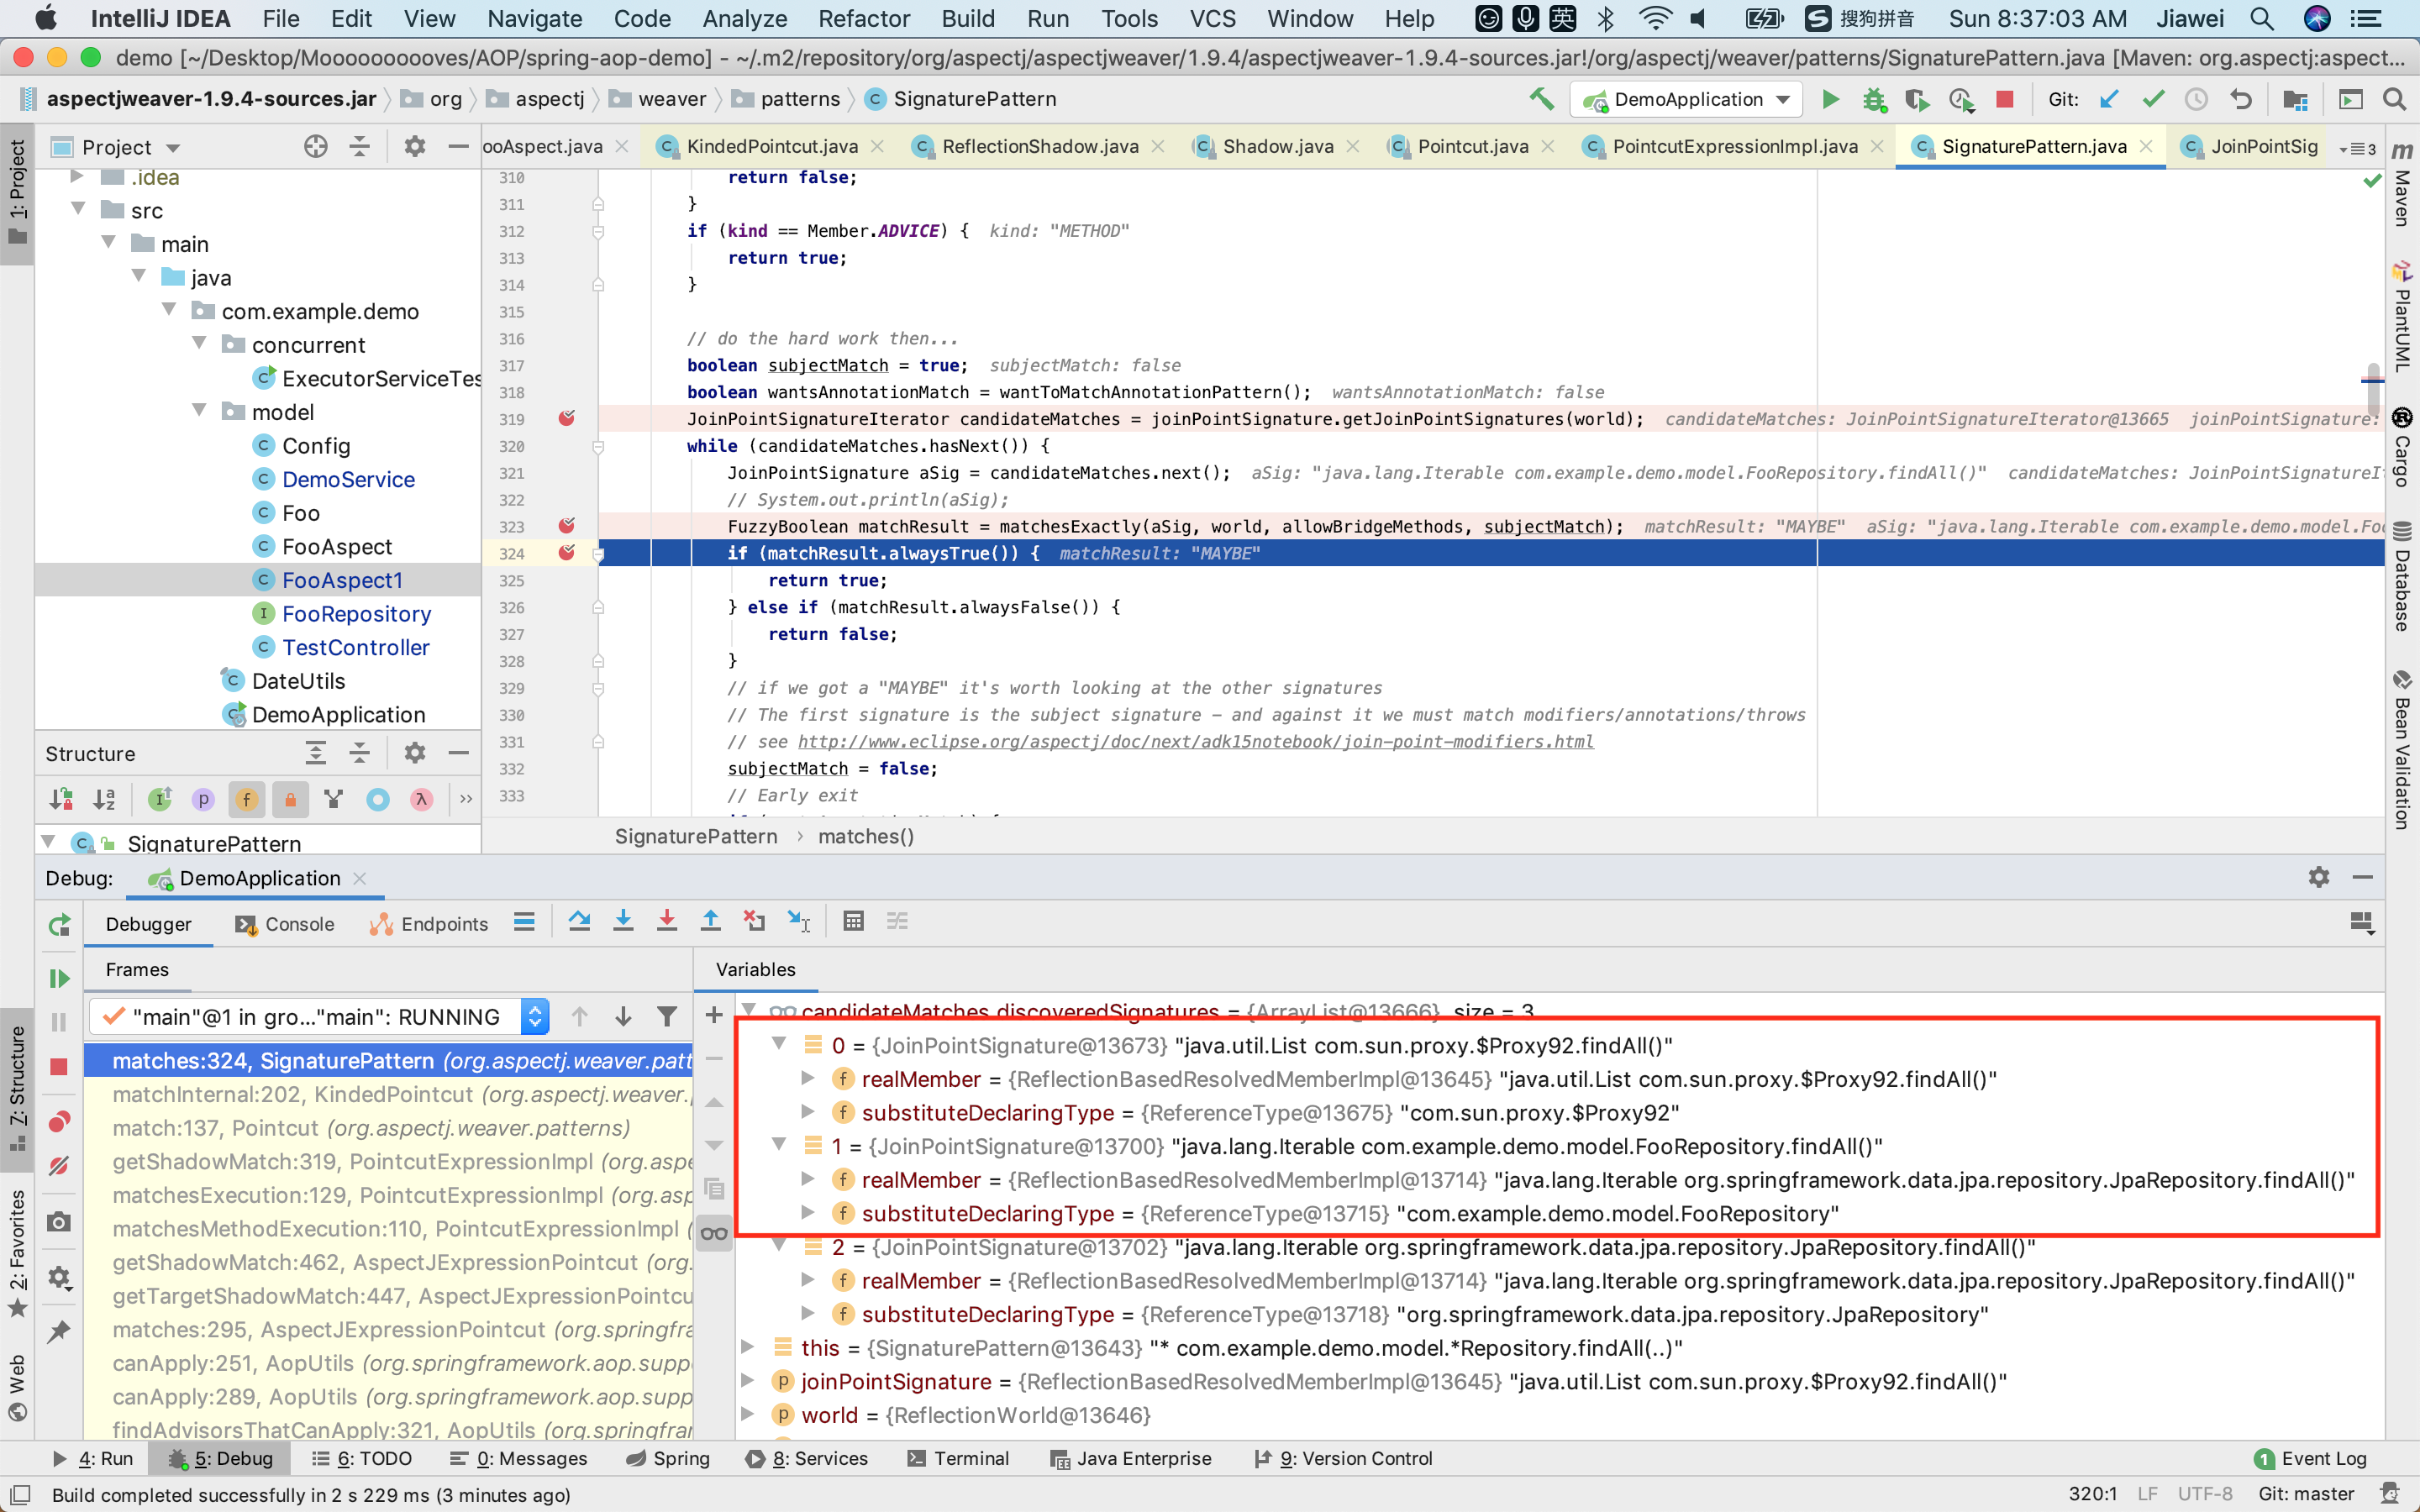Click Force Step Into red arrow icon
The image size is (2420, 1512).
point(667,921)
